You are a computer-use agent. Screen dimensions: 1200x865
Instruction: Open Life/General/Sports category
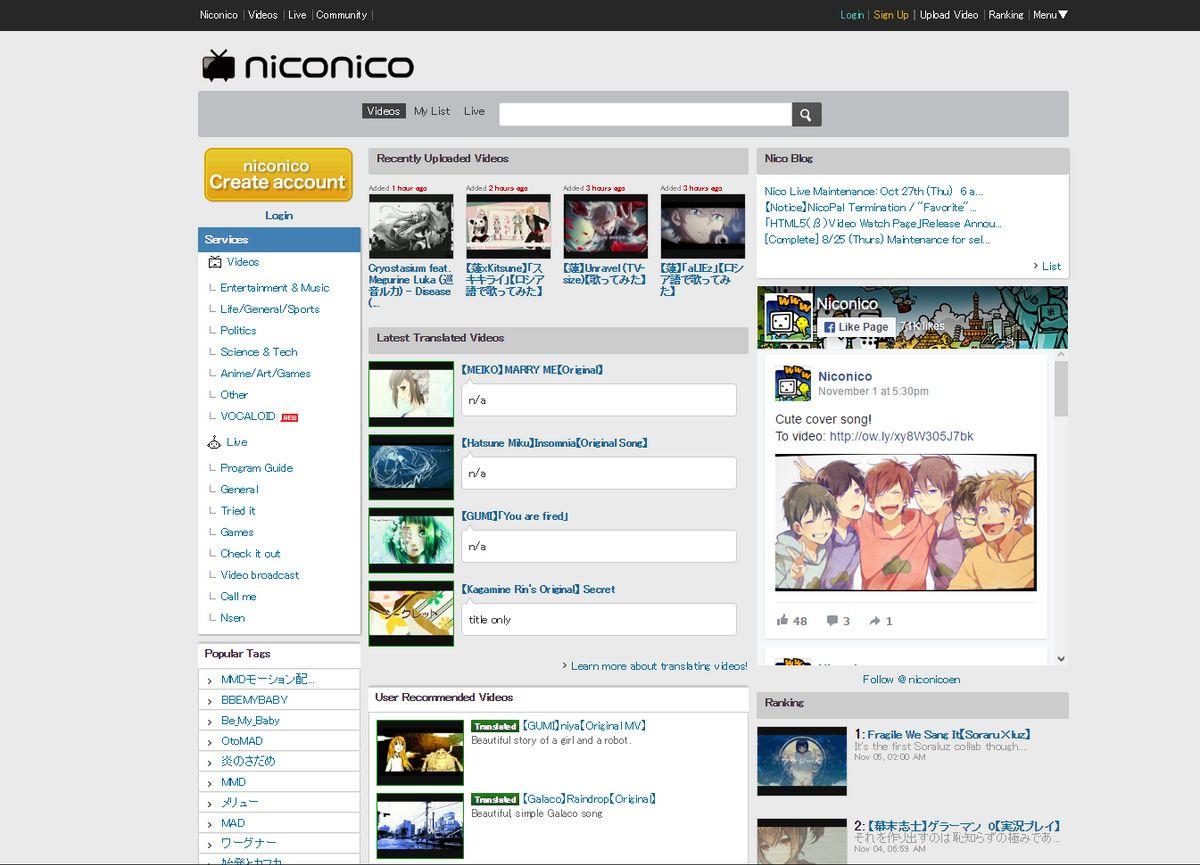pyautogui.click(x=270, y=309)
